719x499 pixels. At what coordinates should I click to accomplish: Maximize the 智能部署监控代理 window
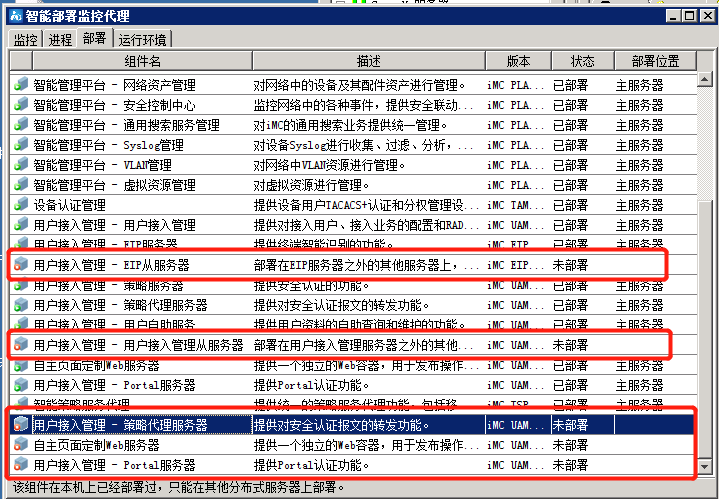click(689, 16)
